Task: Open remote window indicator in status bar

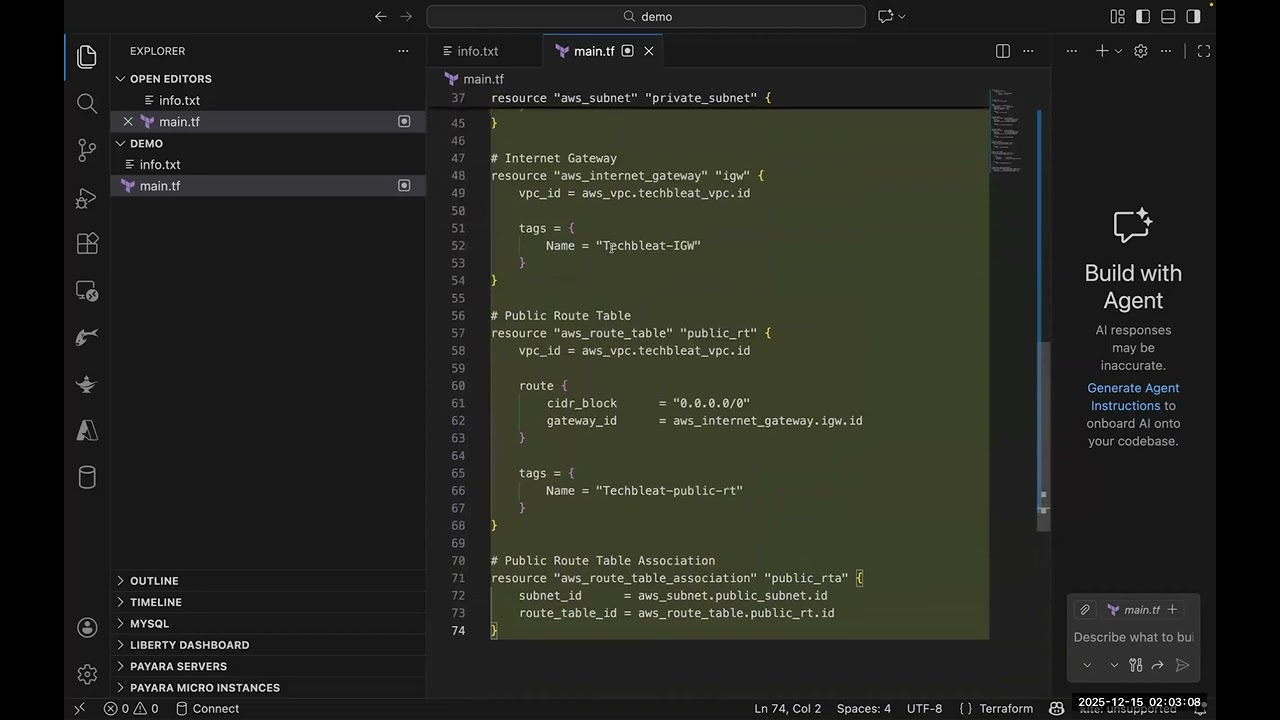Action: point(79,709)
